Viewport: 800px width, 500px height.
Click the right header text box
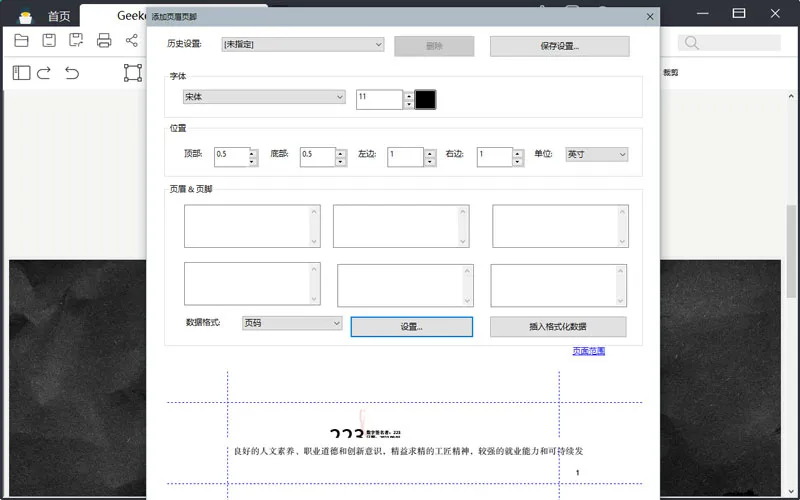click(x=560, y=226)
